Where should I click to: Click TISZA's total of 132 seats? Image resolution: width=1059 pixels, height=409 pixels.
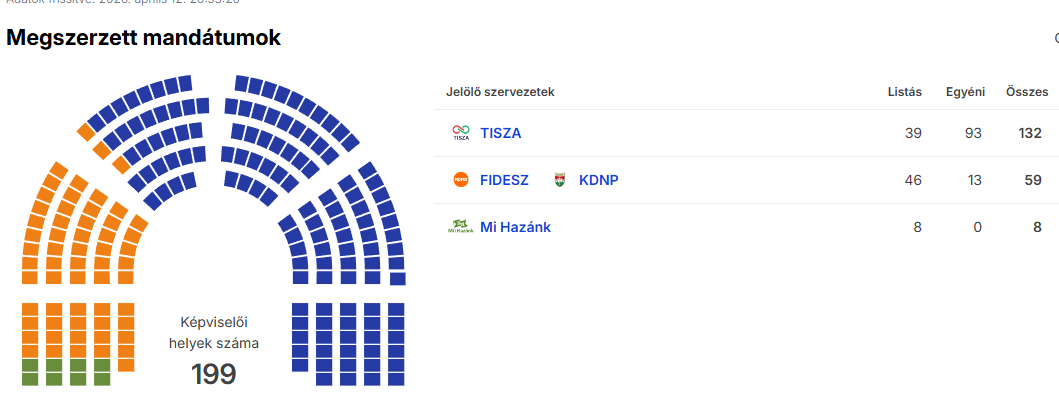point(1030,133)
